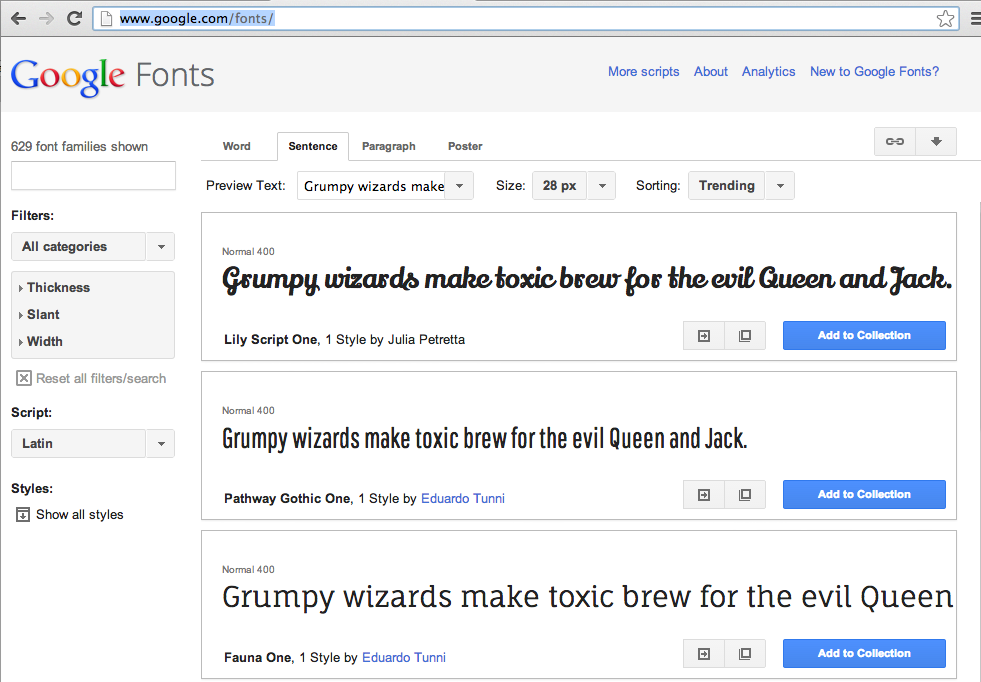The width and height of the screenshot is (981, 682).
Task: Open the Eduardo Tunni designer link
Action: [x=462, y=498]
